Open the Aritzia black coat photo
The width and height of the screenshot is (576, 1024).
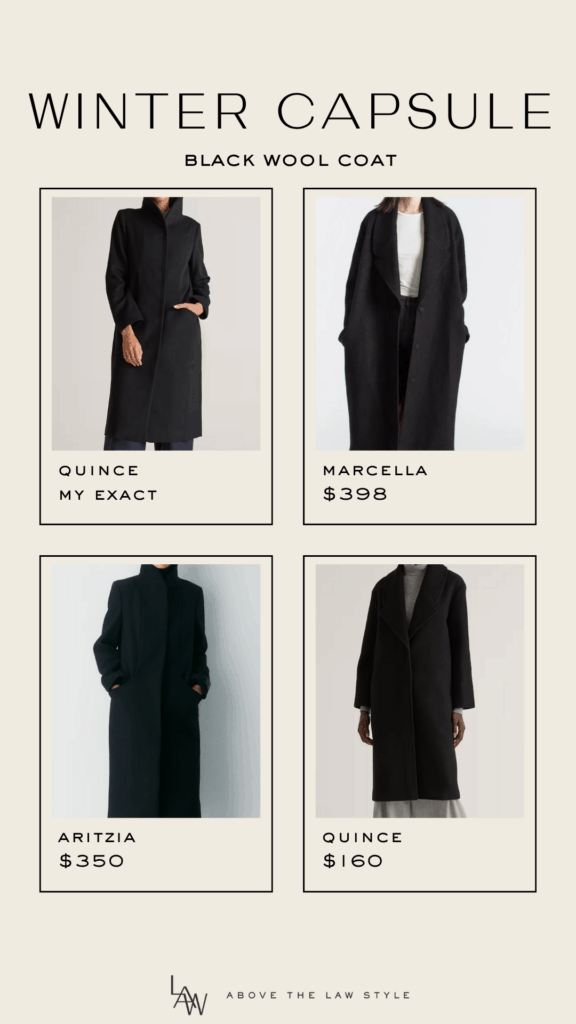(x=156, y=691)
